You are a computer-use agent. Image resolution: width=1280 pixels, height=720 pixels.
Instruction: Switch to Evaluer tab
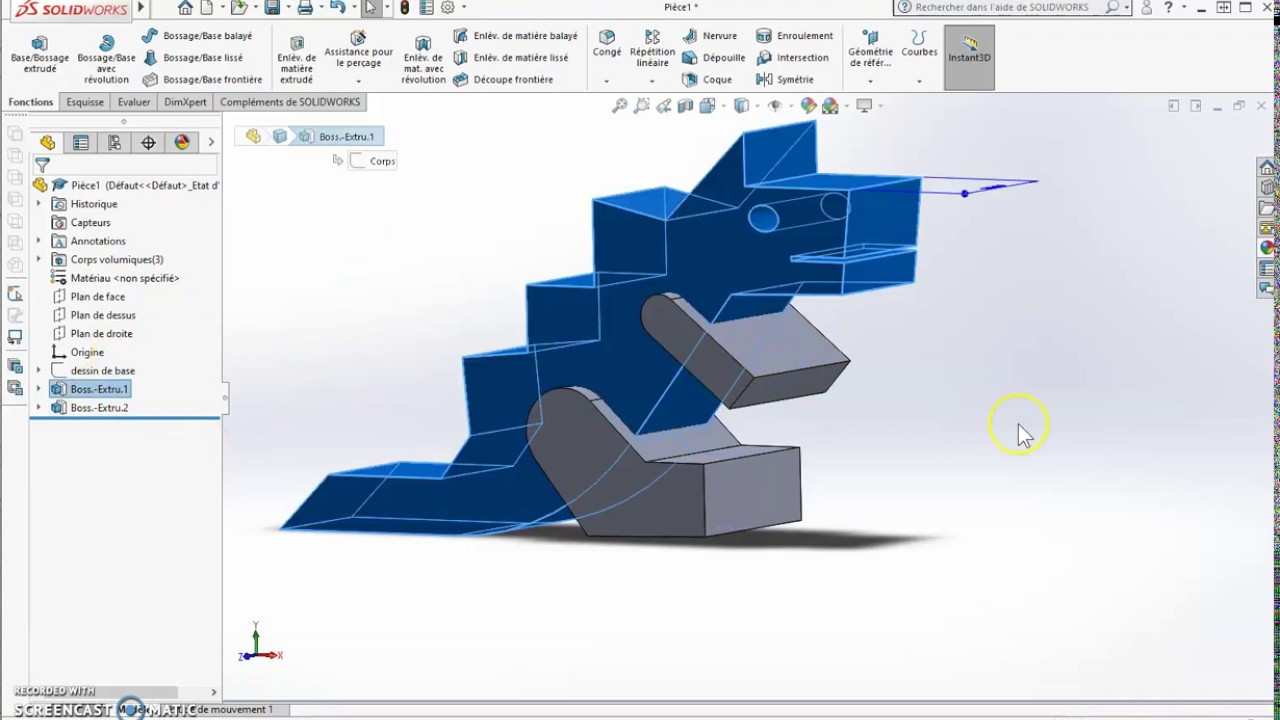[x=134, y=102]
